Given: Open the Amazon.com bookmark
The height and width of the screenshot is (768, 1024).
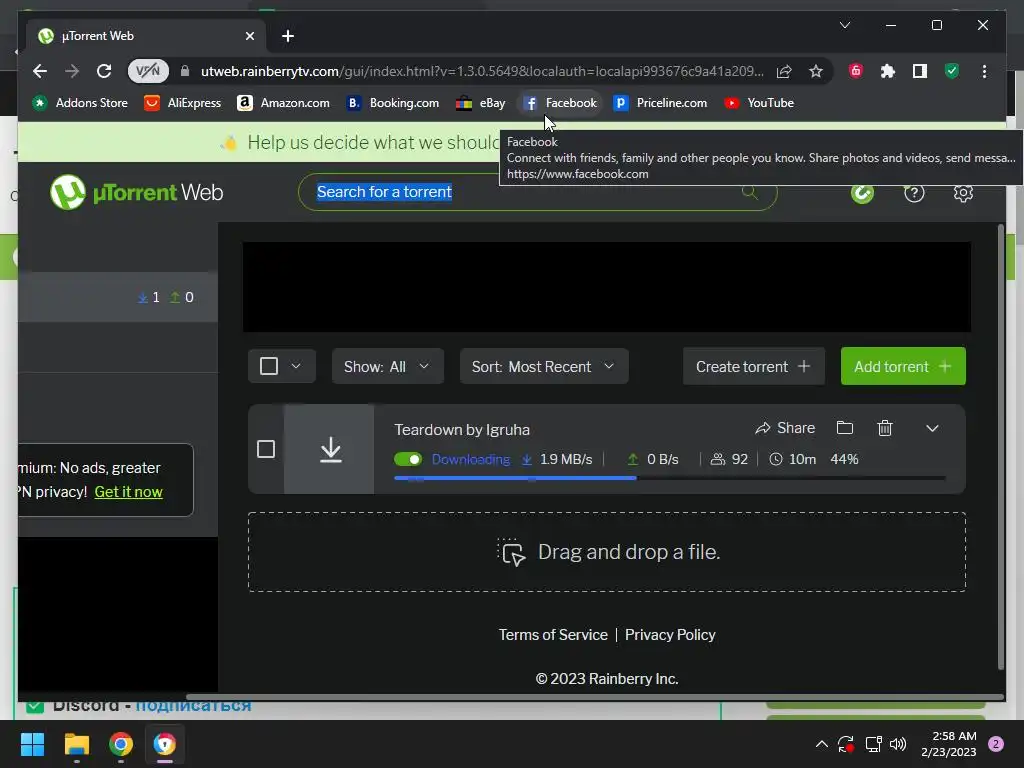Looking at the screenshot, I should [x=283, y=103].
